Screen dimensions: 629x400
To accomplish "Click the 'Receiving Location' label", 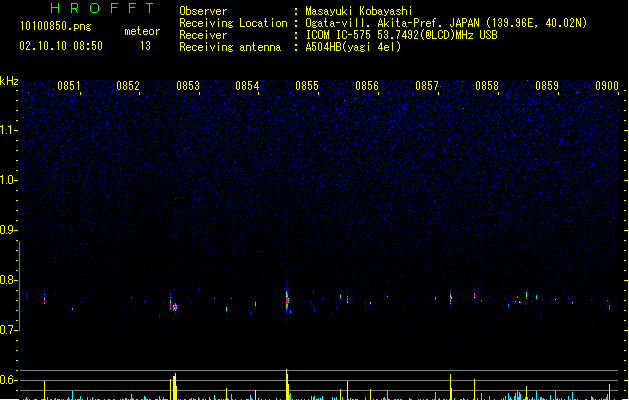I will 233,23.
